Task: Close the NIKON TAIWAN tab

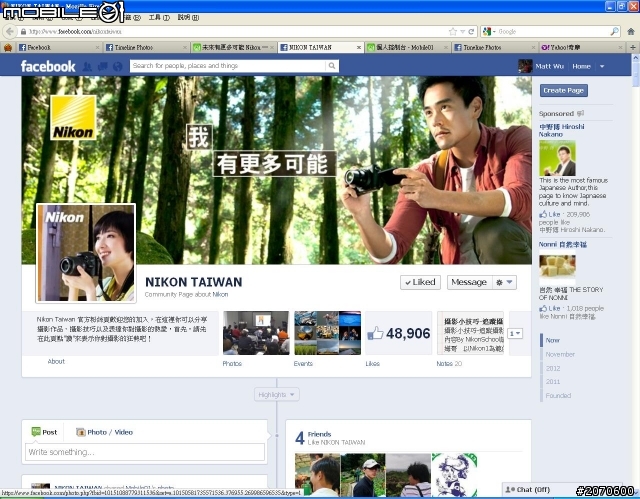Action: [358, 48]
